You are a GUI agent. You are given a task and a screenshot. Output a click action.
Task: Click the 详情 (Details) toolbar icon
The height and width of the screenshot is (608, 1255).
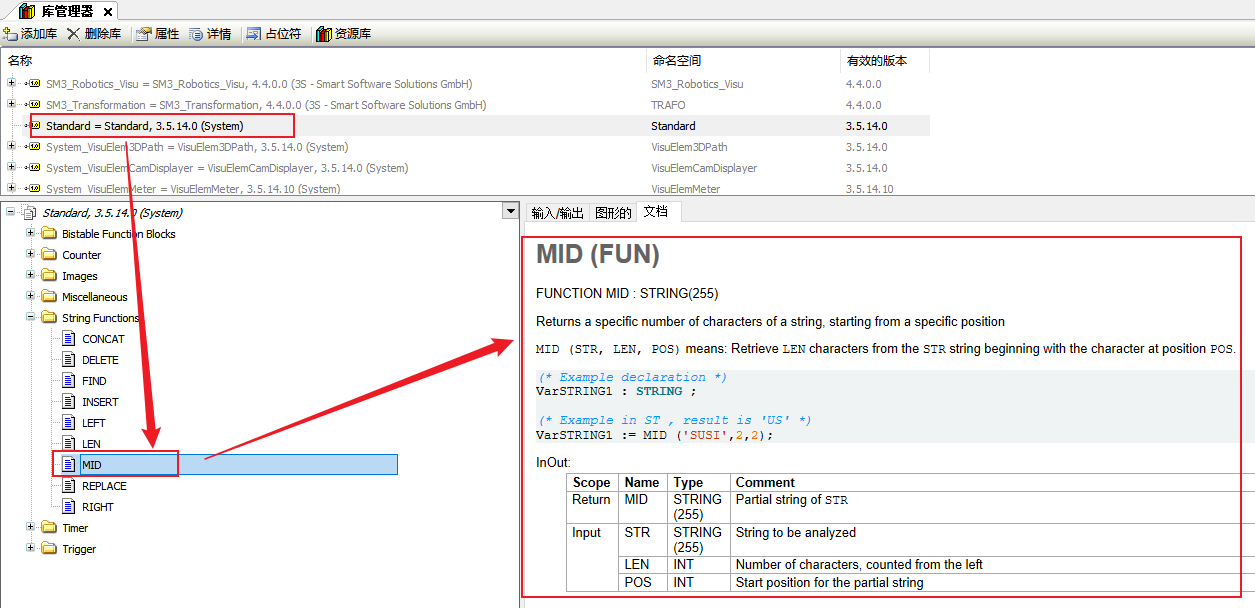[x=196, y=34]
